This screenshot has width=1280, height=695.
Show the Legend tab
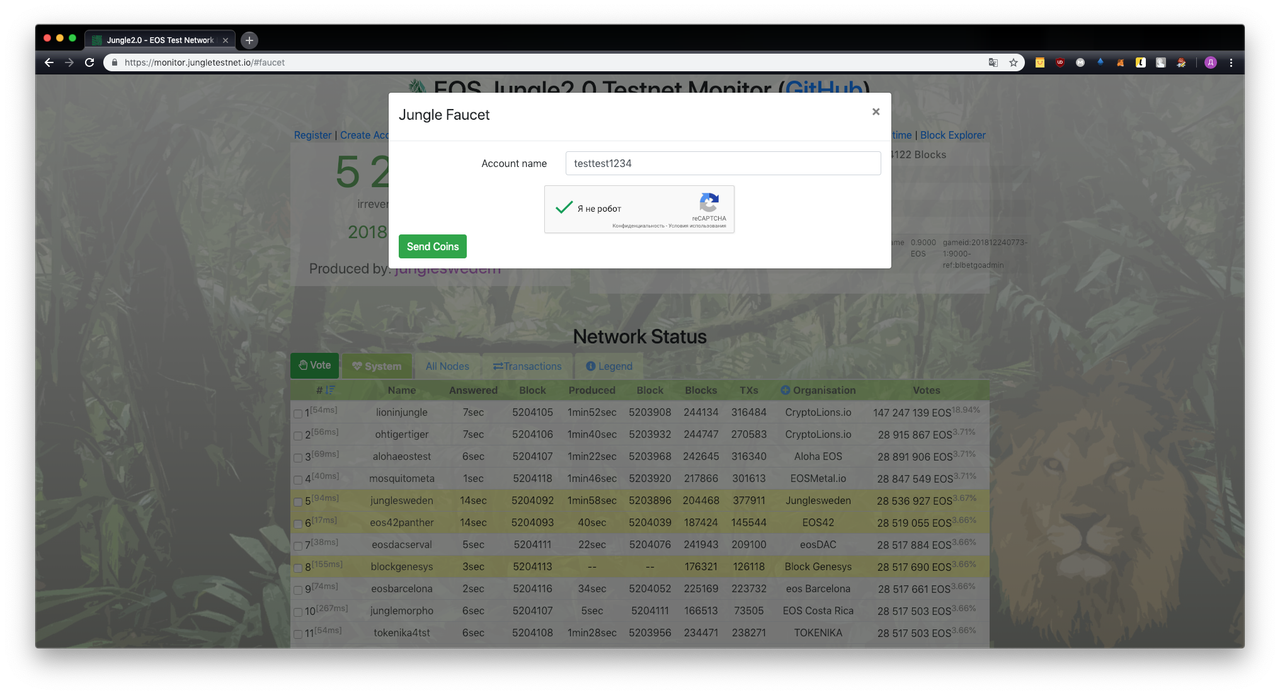(609, 366)
